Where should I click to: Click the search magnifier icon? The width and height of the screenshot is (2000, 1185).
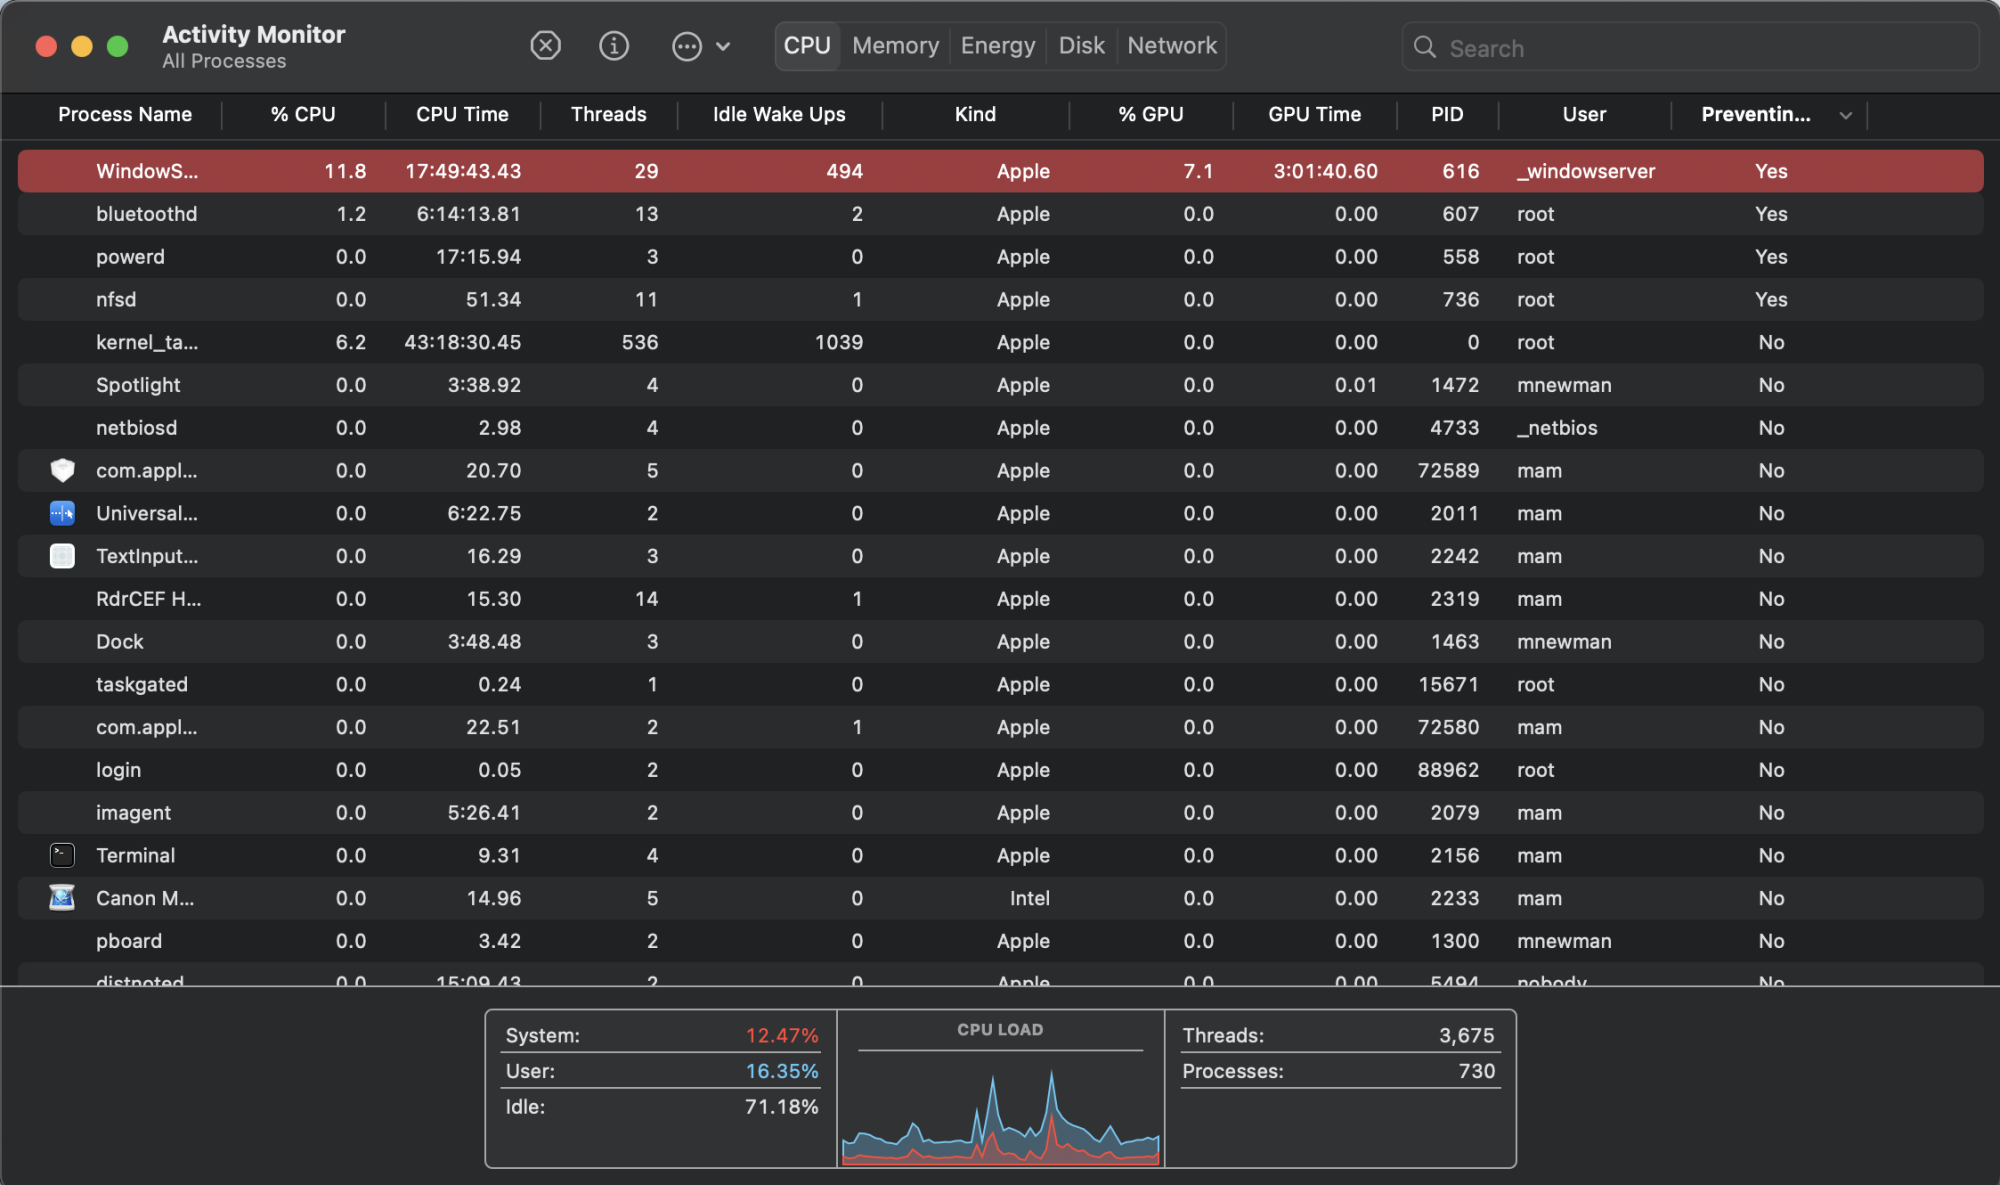tap(1425, 47)
